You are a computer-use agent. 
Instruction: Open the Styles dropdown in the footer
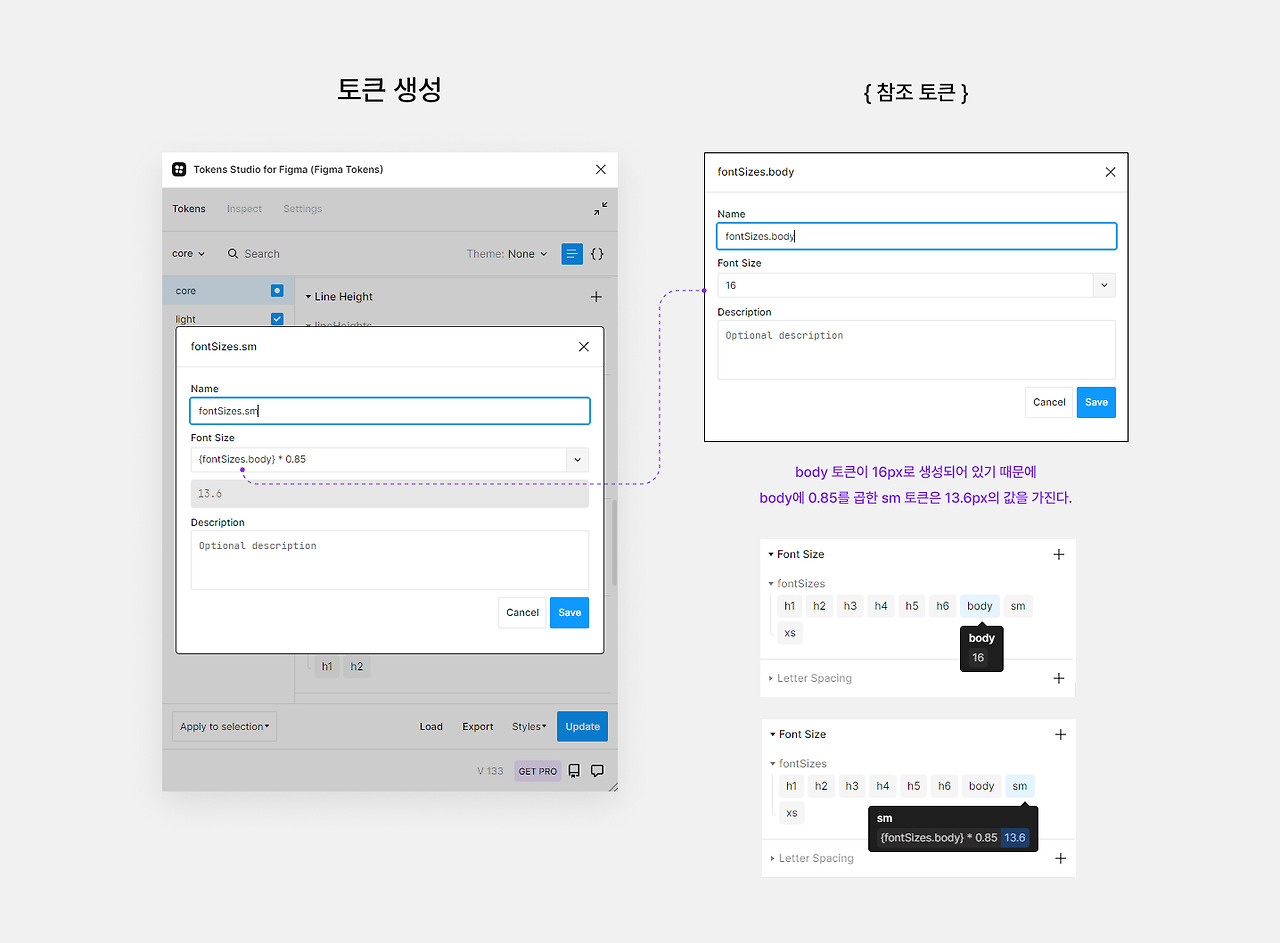click(x=528, y=726)
